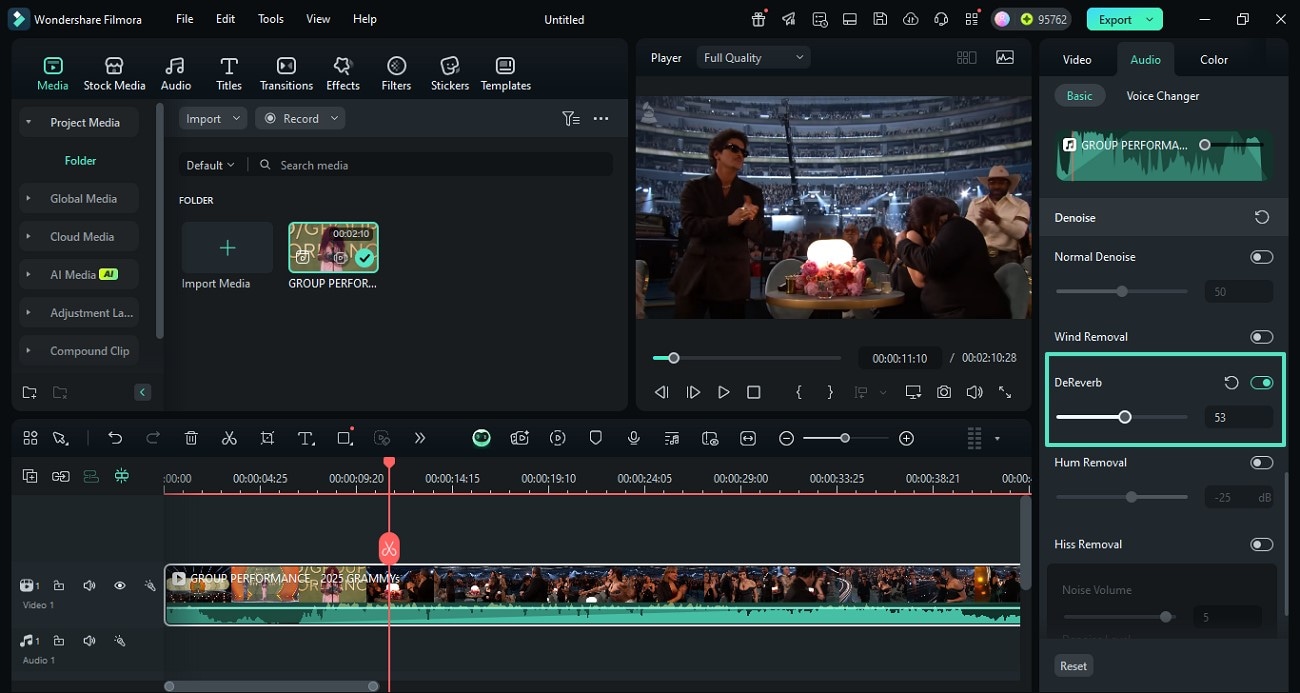Mute the Video 1 track
This screenshot has width=1300, height=693.
click(89, 585)
